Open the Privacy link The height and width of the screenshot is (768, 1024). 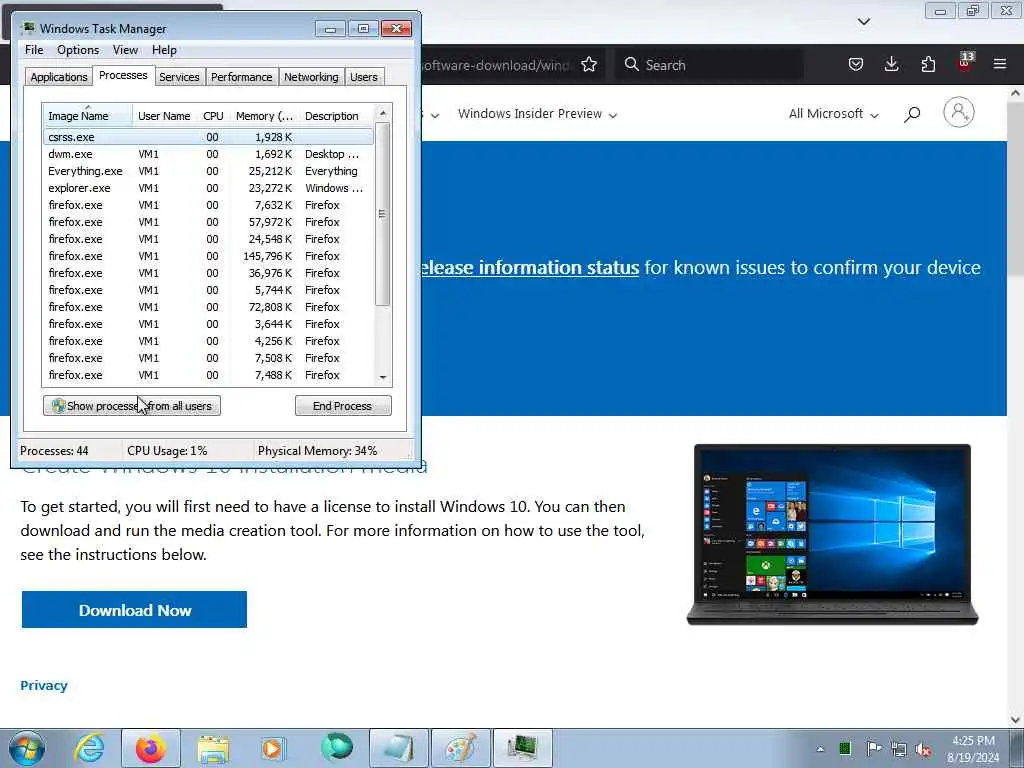[44, 685]
